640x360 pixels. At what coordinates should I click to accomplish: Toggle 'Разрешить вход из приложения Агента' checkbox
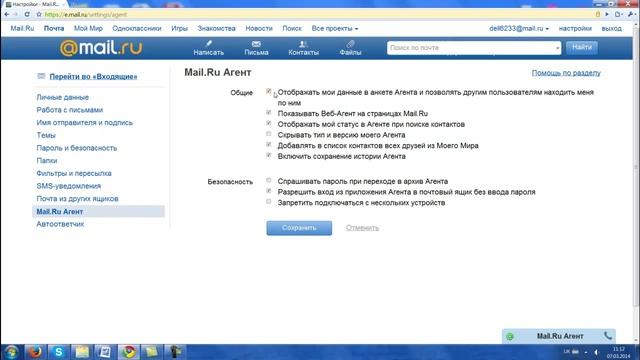click(x=269, y=191)
